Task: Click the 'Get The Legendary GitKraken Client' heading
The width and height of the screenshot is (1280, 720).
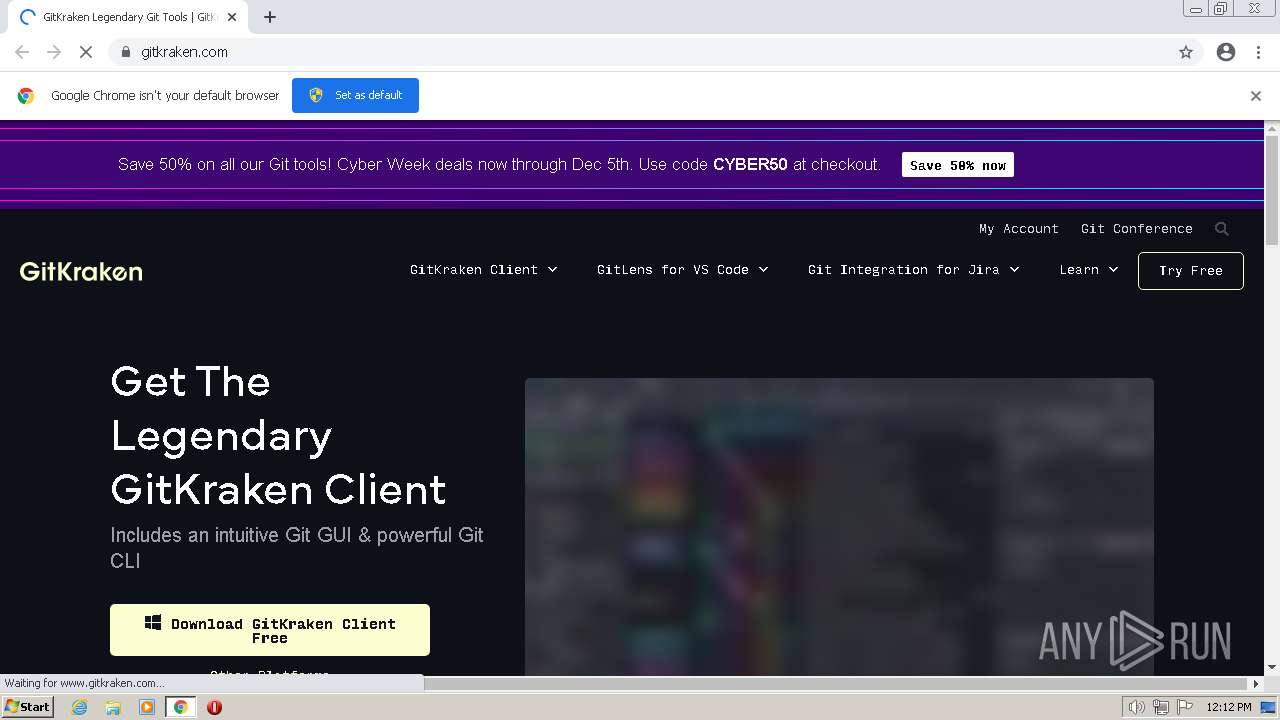Action: click(278, 436)
